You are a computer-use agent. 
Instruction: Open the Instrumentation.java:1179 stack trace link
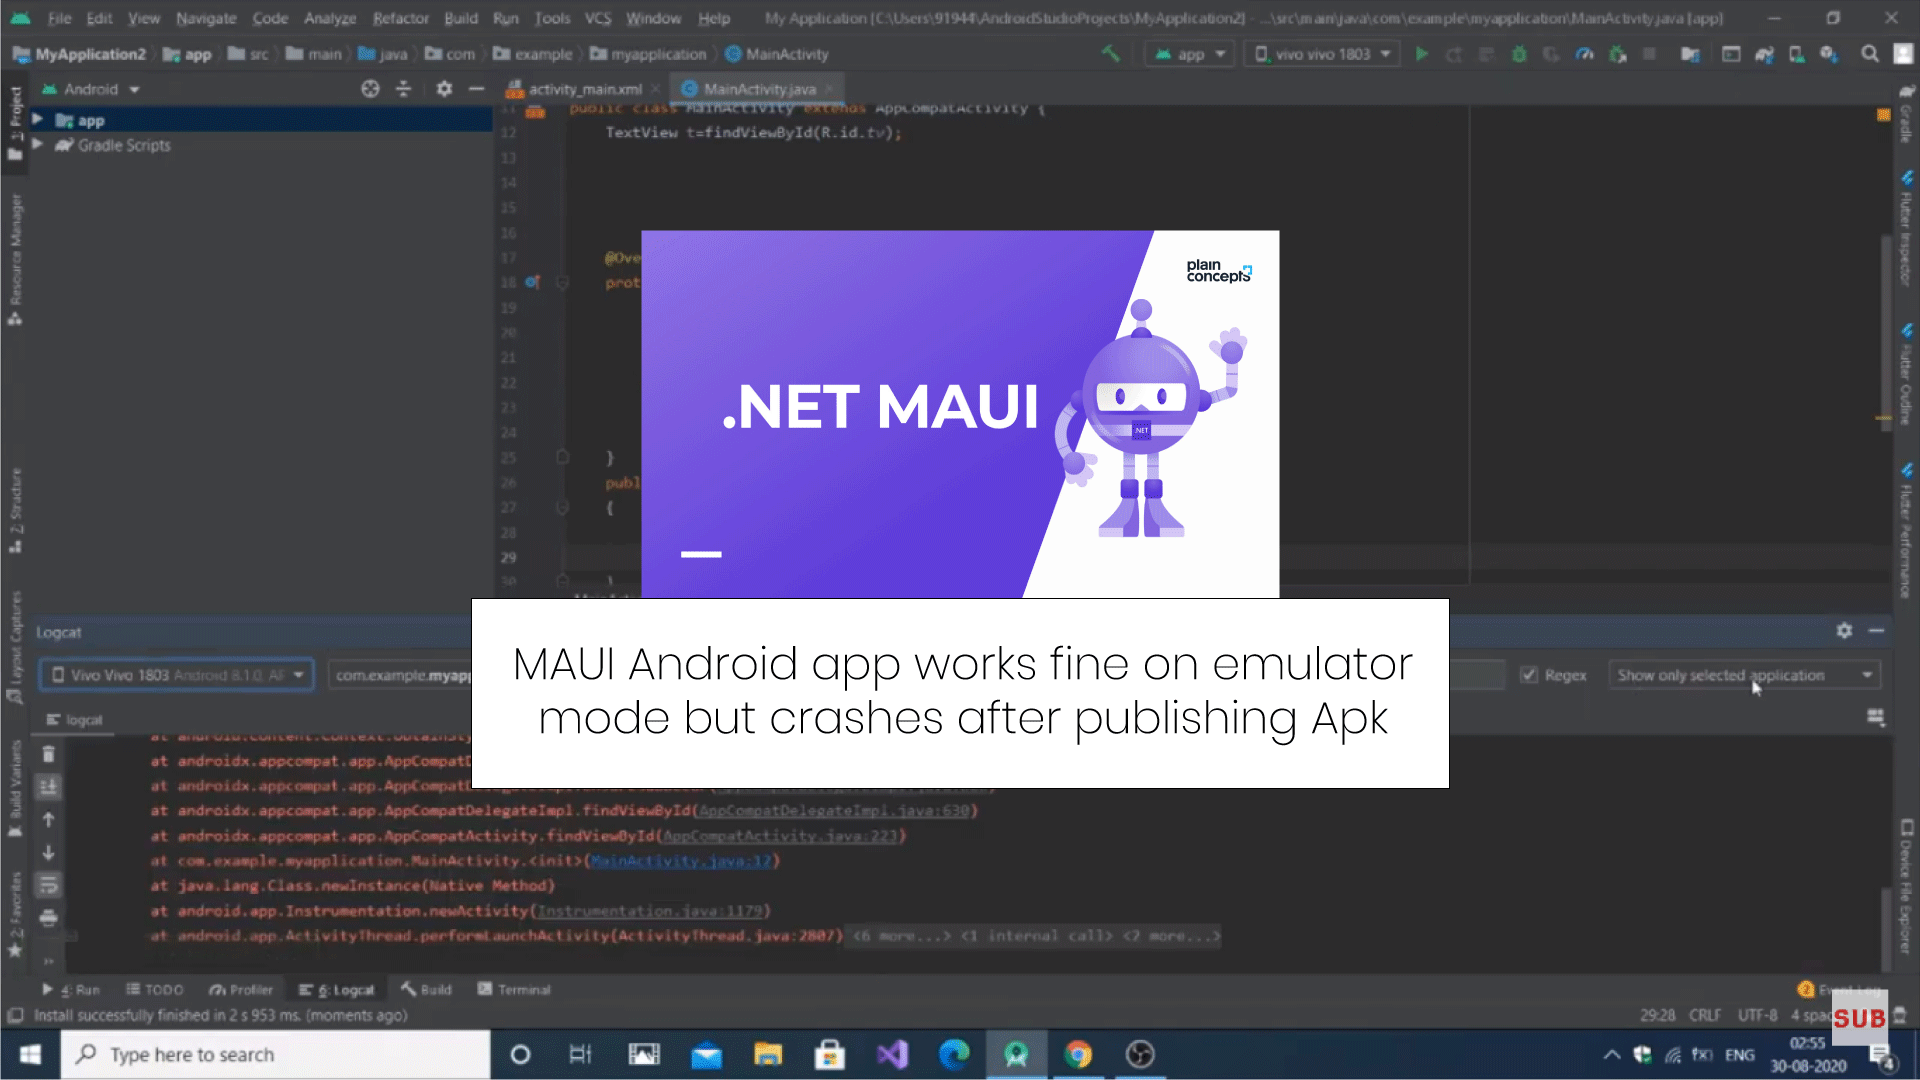(x=651, y=911)
